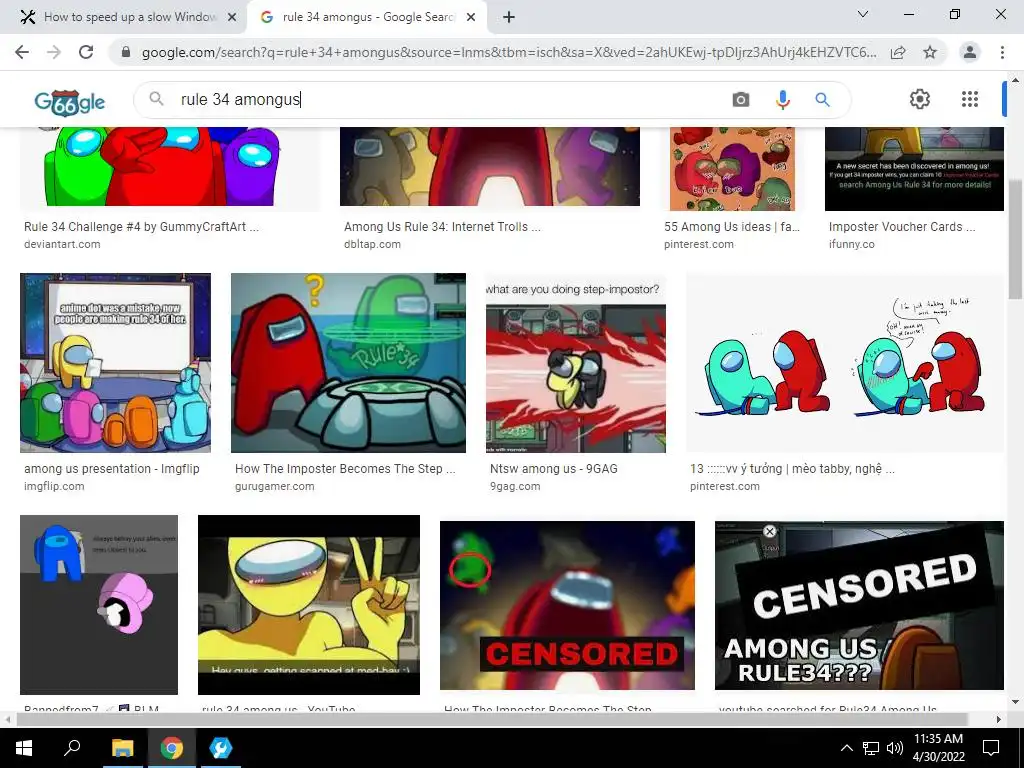This screenshot has height=768, width=1024.
Task: Open the taskbar clock showing 11:35 AM
Action: [x=938, y=748]
